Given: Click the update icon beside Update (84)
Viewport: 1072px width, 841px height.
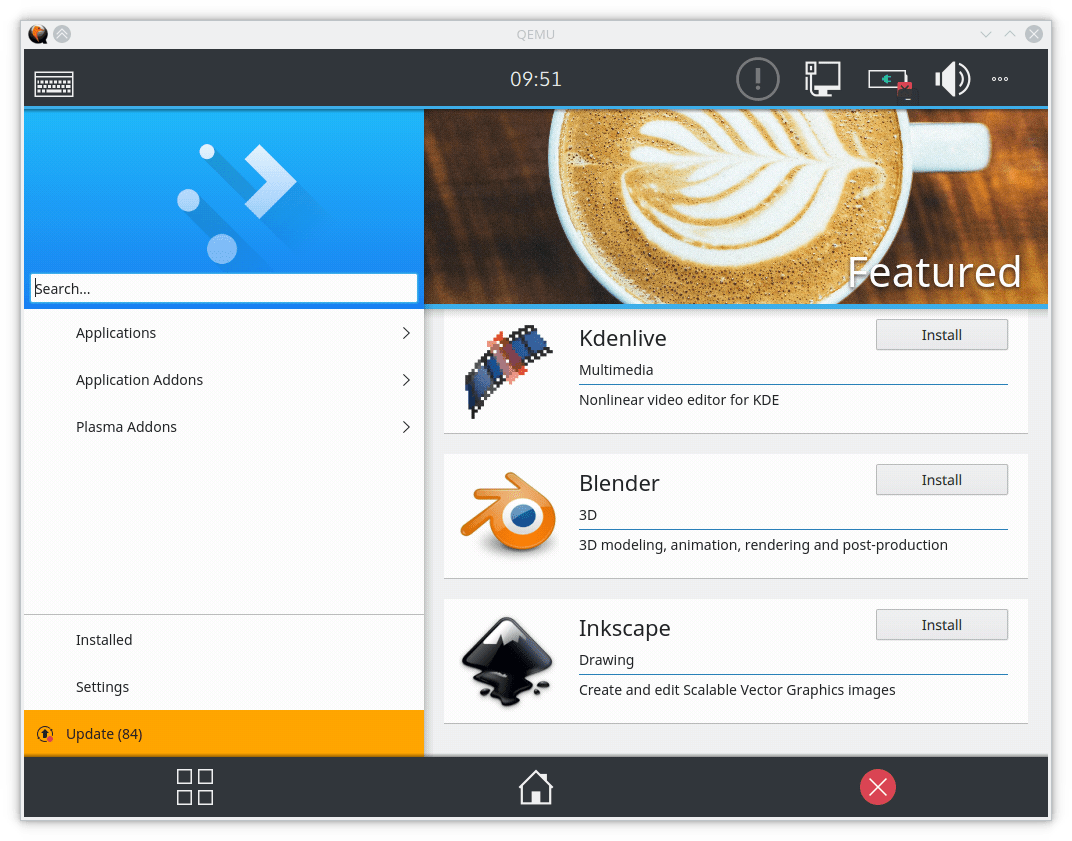Looking at the screenshot, I should [45, 734].
